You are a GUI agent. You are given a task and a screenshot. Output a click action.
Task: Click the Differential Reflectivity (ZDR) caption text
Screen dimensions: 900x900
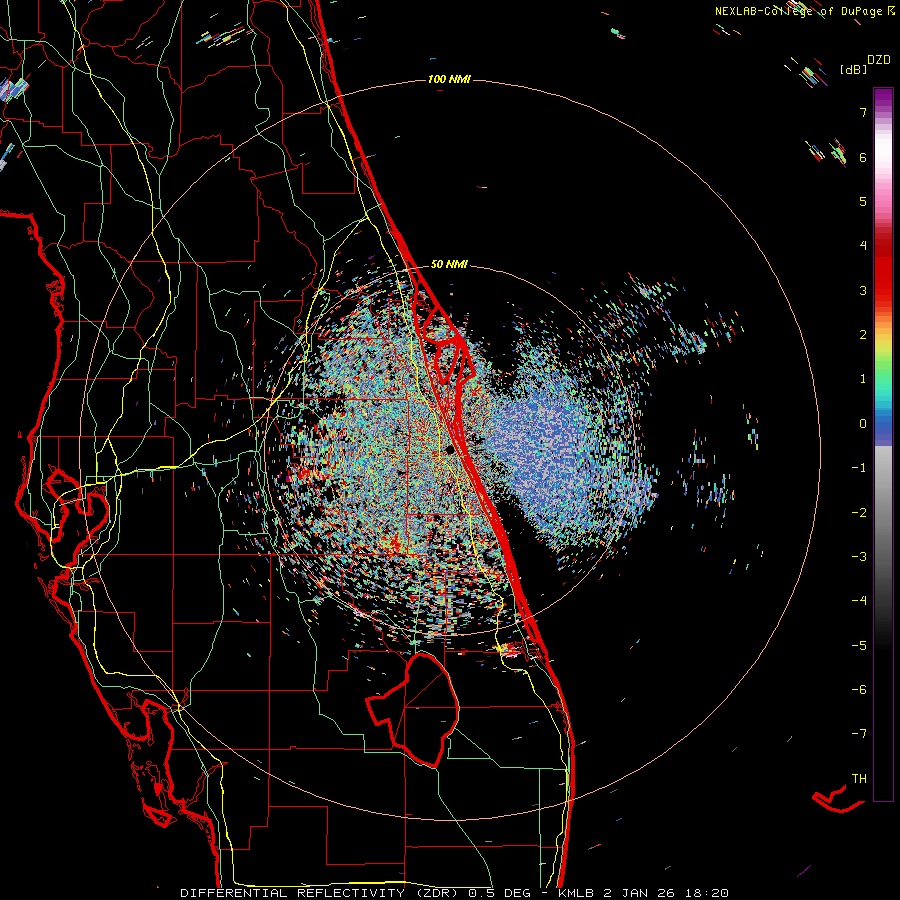coord(321,893)
